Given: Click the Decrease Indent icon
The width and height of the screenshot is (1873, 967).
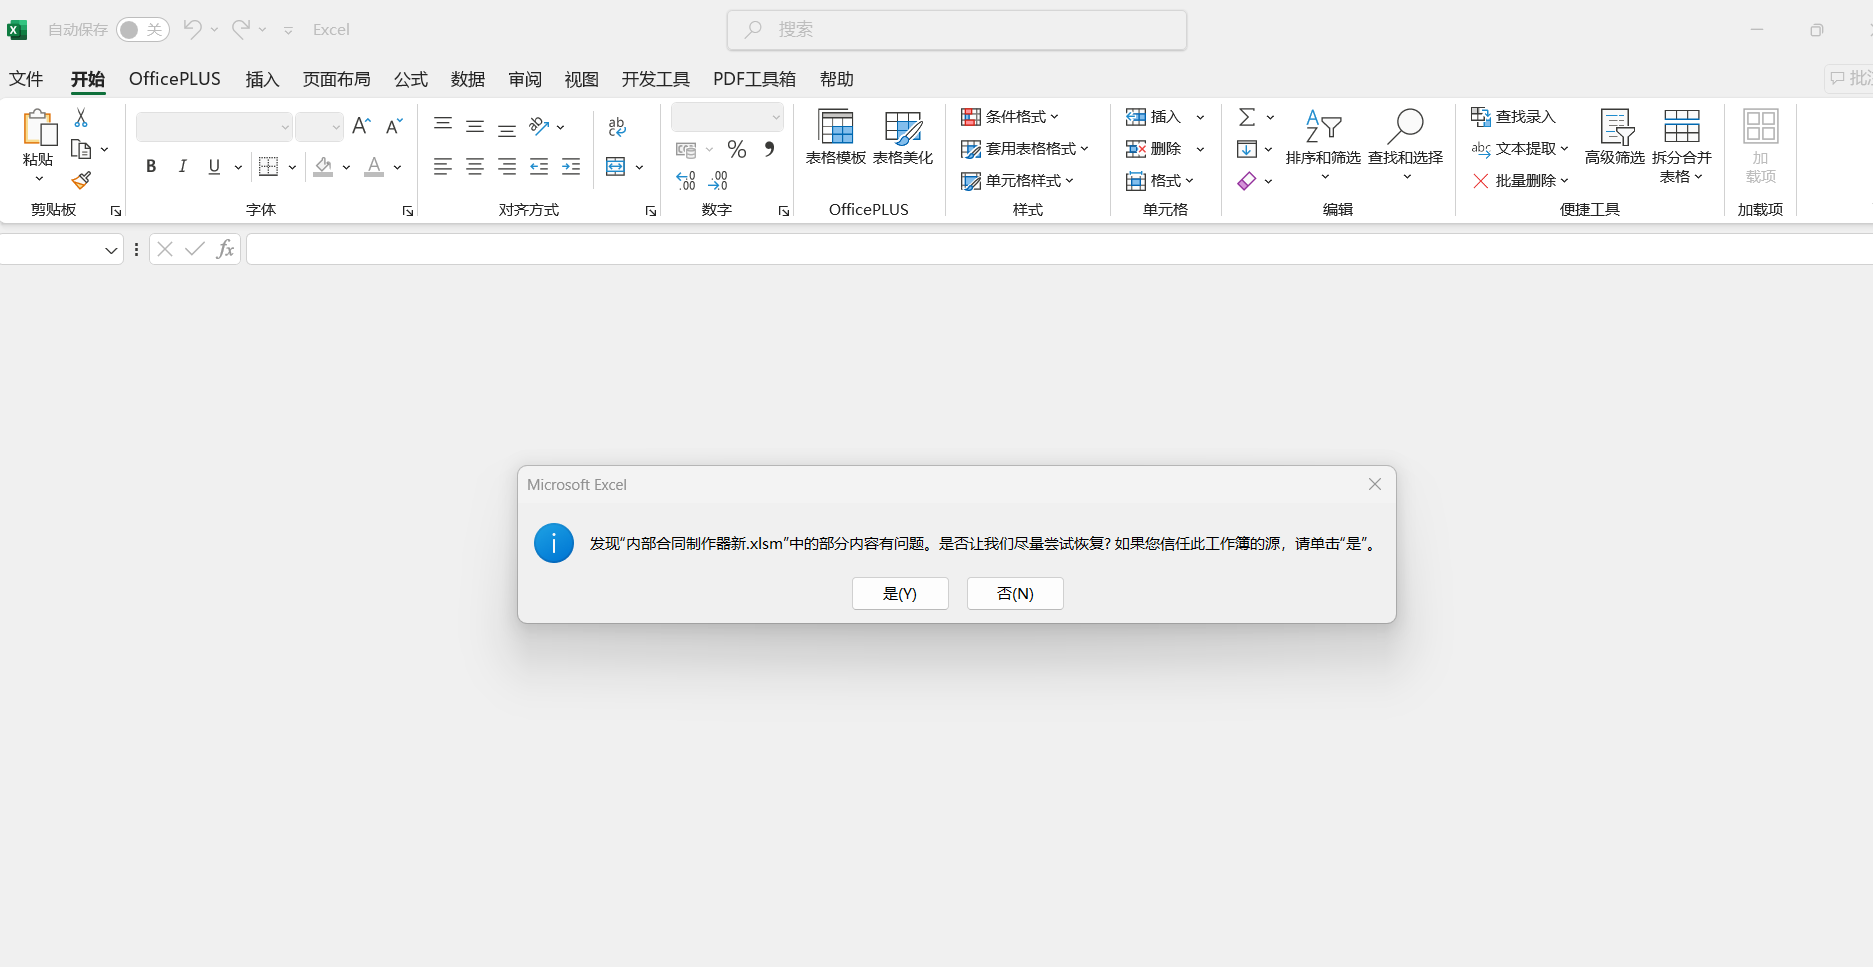Looking at the screenshot, I should pos(539,167).
